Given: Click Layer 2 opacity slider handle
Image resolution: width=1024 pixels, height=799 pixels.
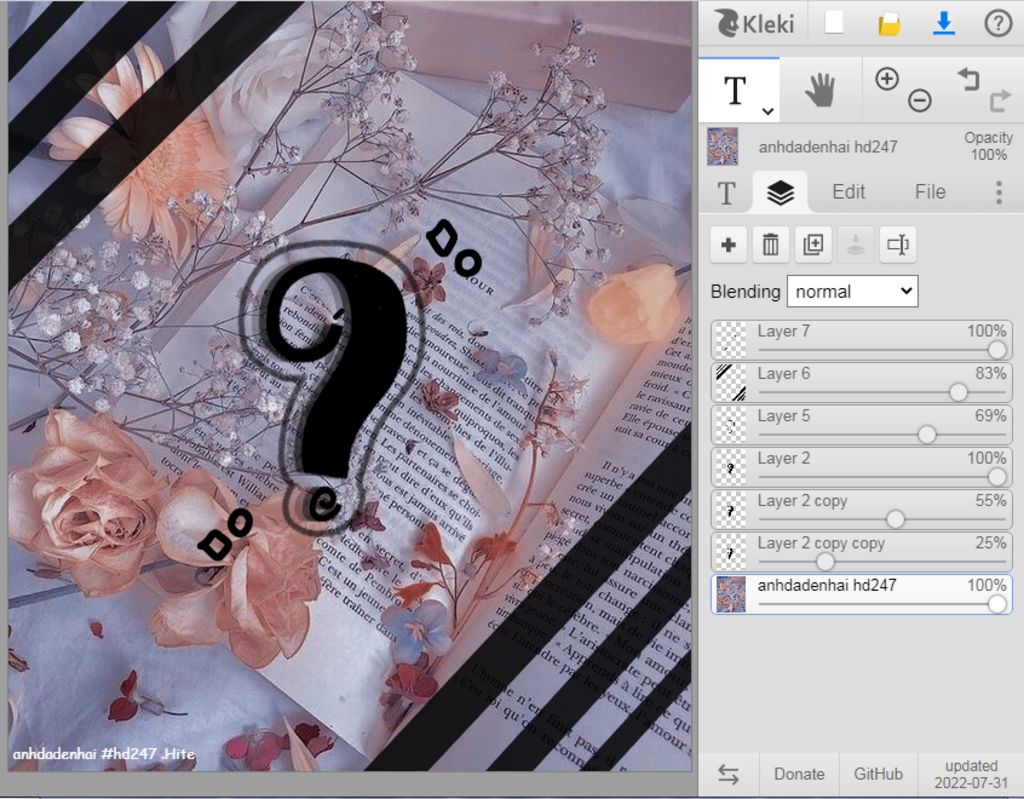Looking at the screenshot, I should pyautogui.click(x=997, y=477).
